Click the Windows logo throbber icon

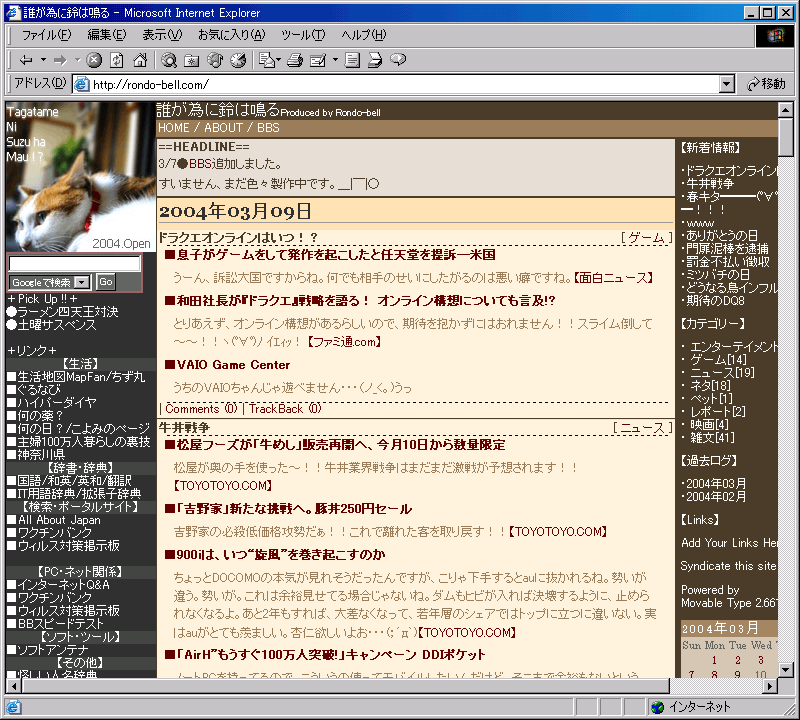point(775,36)
